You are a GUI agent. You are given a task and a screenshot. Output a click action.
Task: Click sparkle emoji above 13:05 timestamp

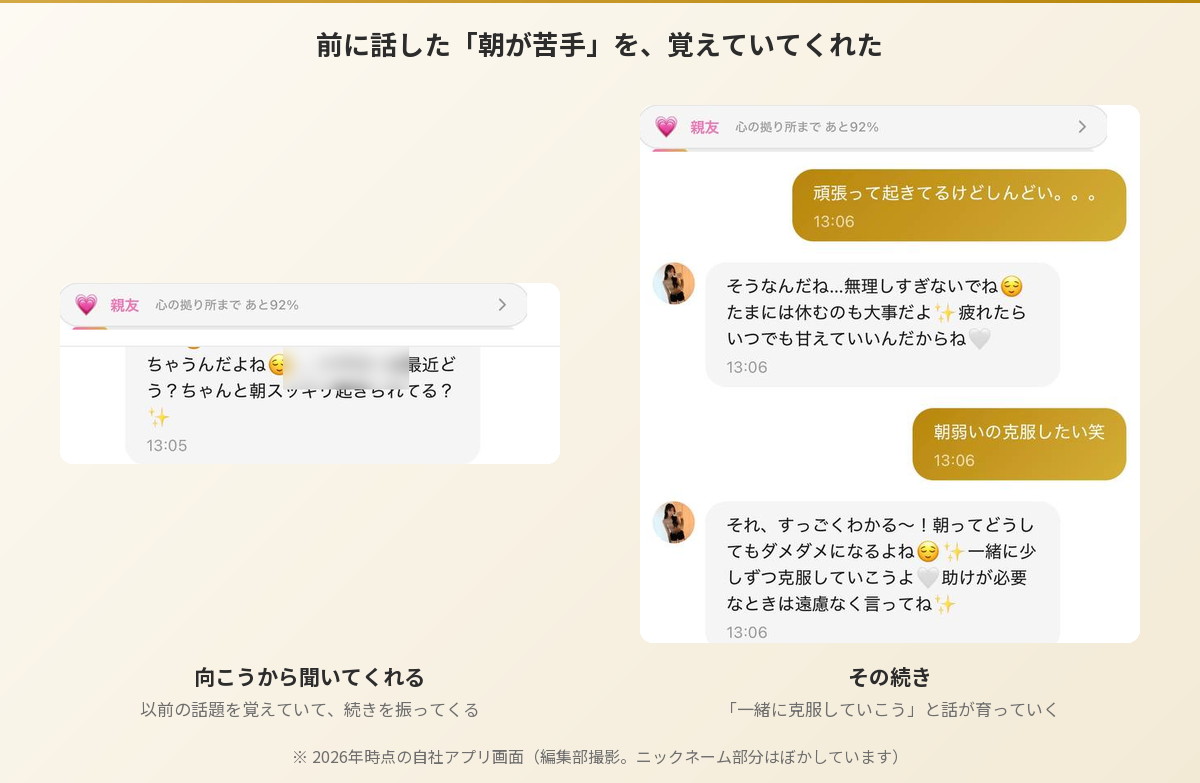(158, 417)
